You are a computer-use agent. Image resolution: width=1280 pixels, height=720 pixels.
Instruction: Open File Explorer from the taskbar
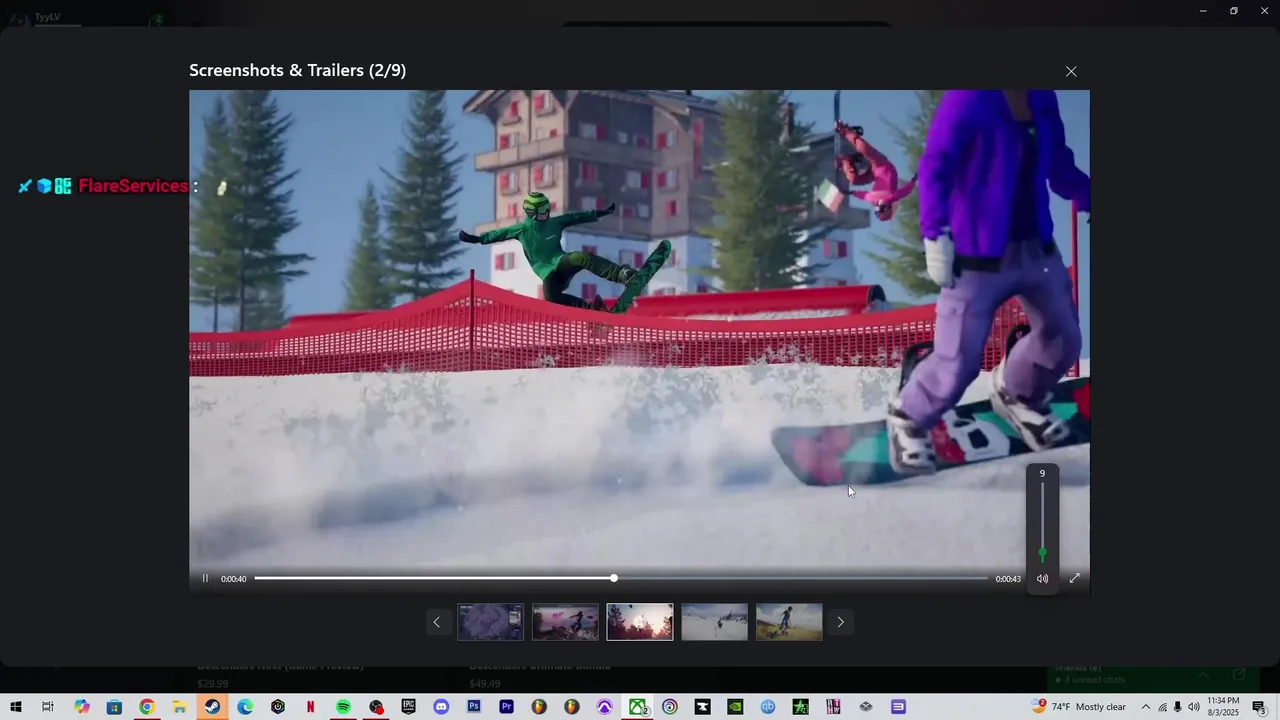[179, 707]
